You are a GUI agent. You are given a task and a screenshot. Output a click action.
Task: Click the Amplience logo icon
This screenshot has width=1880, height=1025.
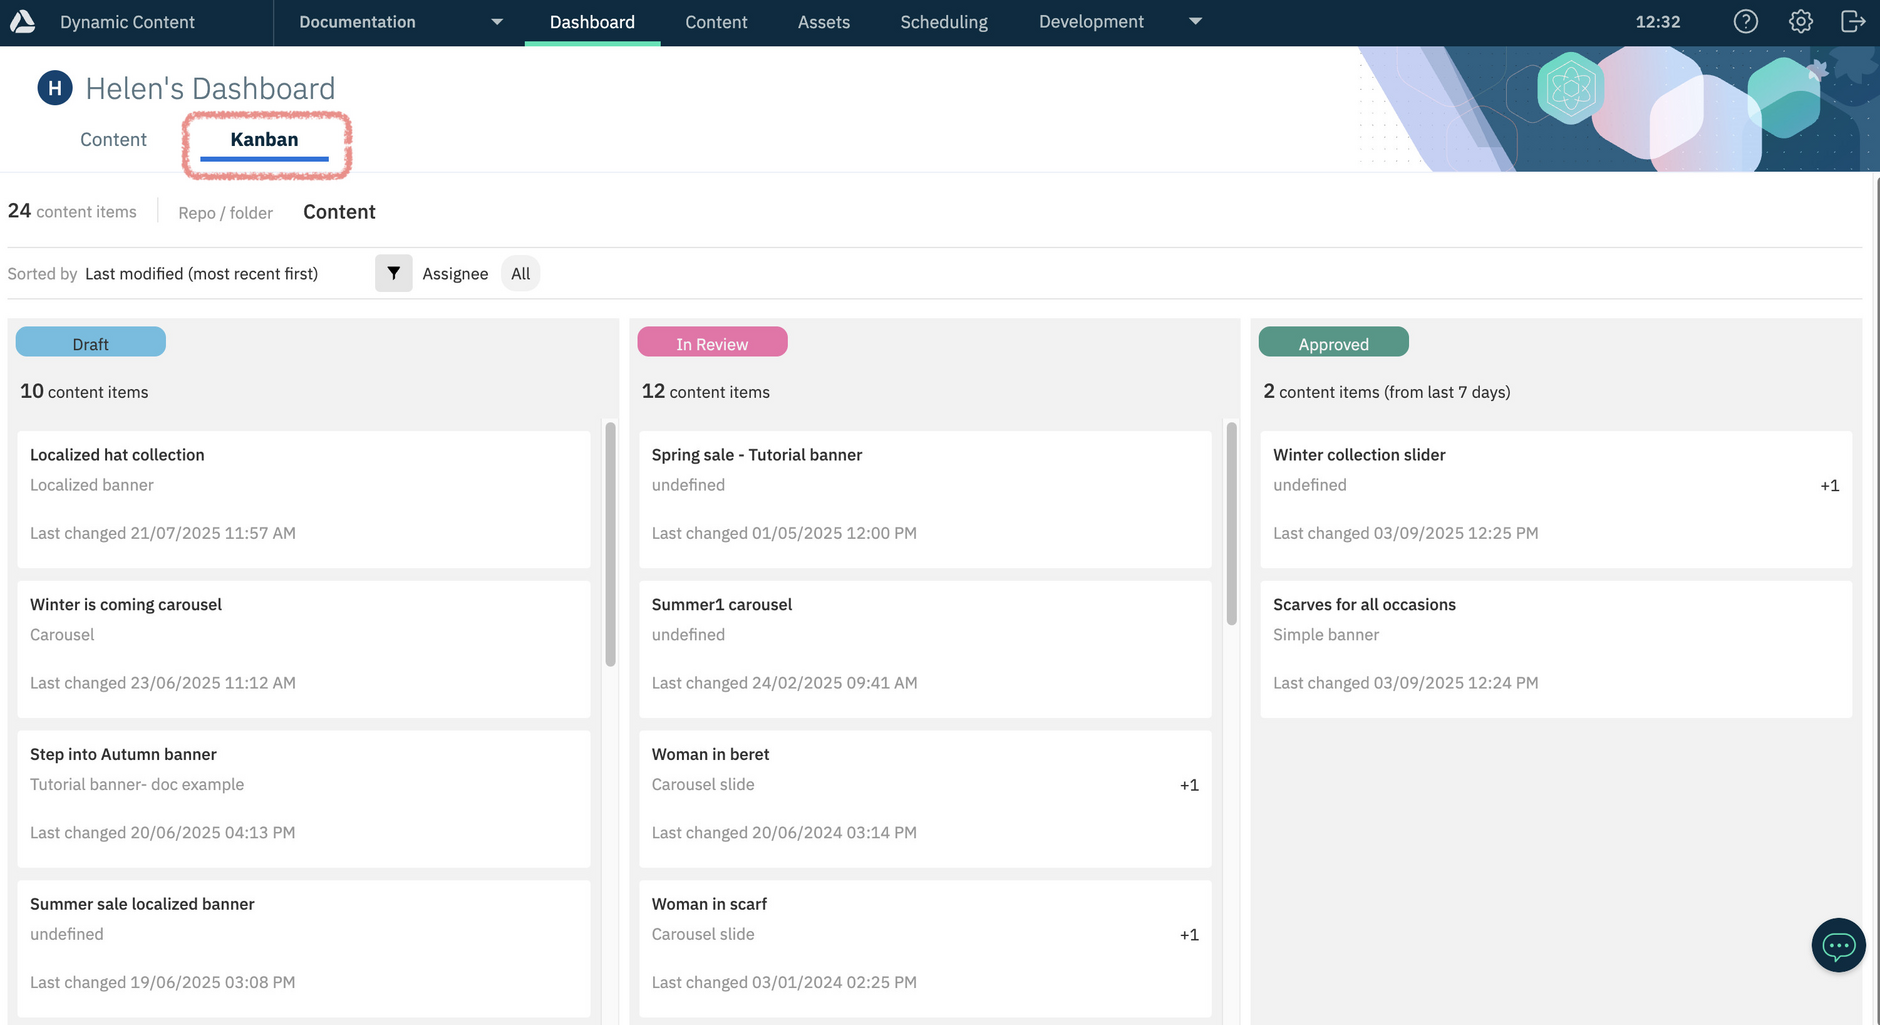coord(22,22)
